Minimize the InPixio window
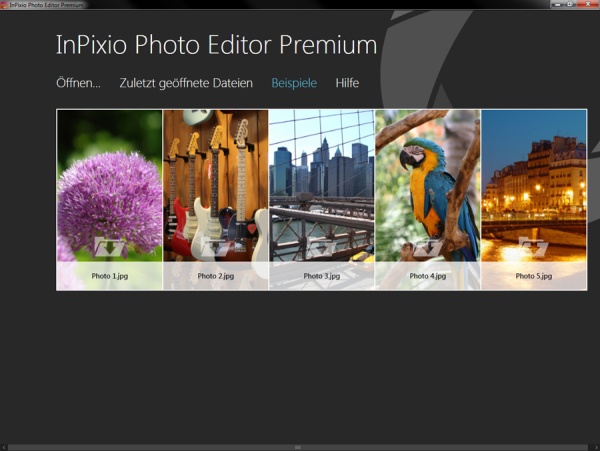Image resolution: width=600 pixels, height=451 pixels. [x=557, y=4]
